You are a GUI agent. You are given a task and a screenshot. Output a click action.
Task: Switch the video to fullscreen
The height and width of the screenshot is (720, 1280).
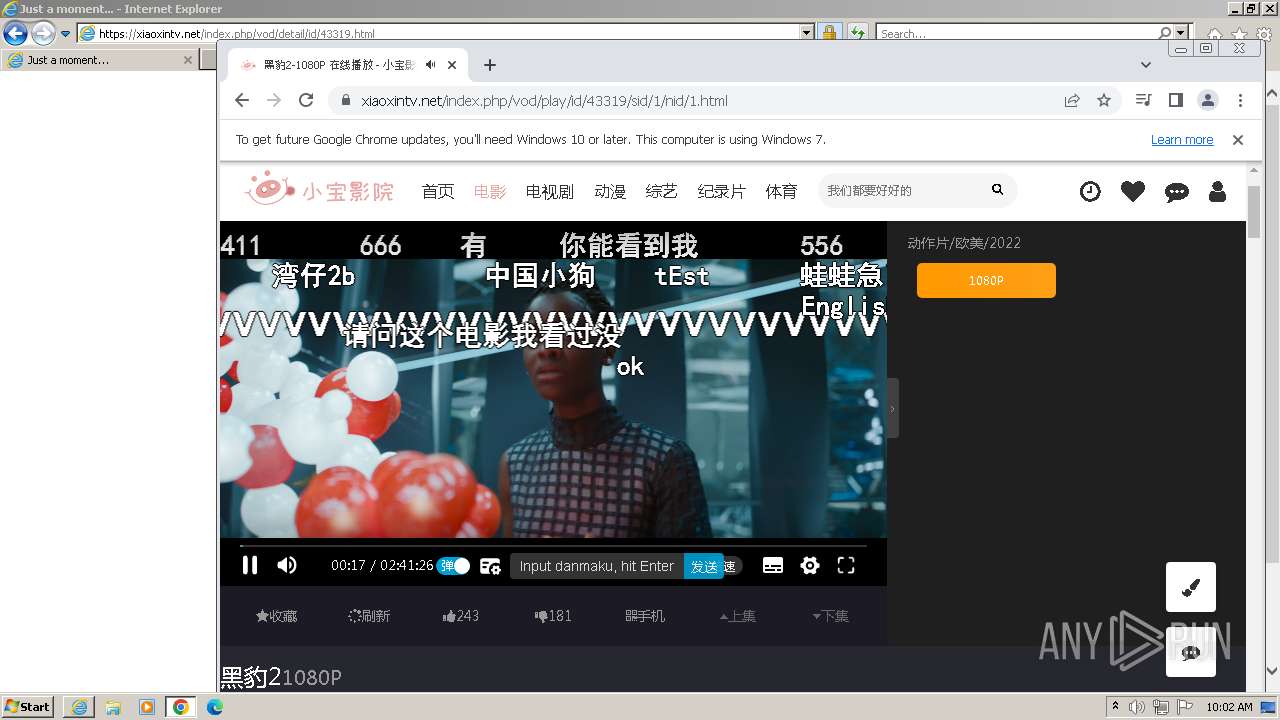(846, 566)
